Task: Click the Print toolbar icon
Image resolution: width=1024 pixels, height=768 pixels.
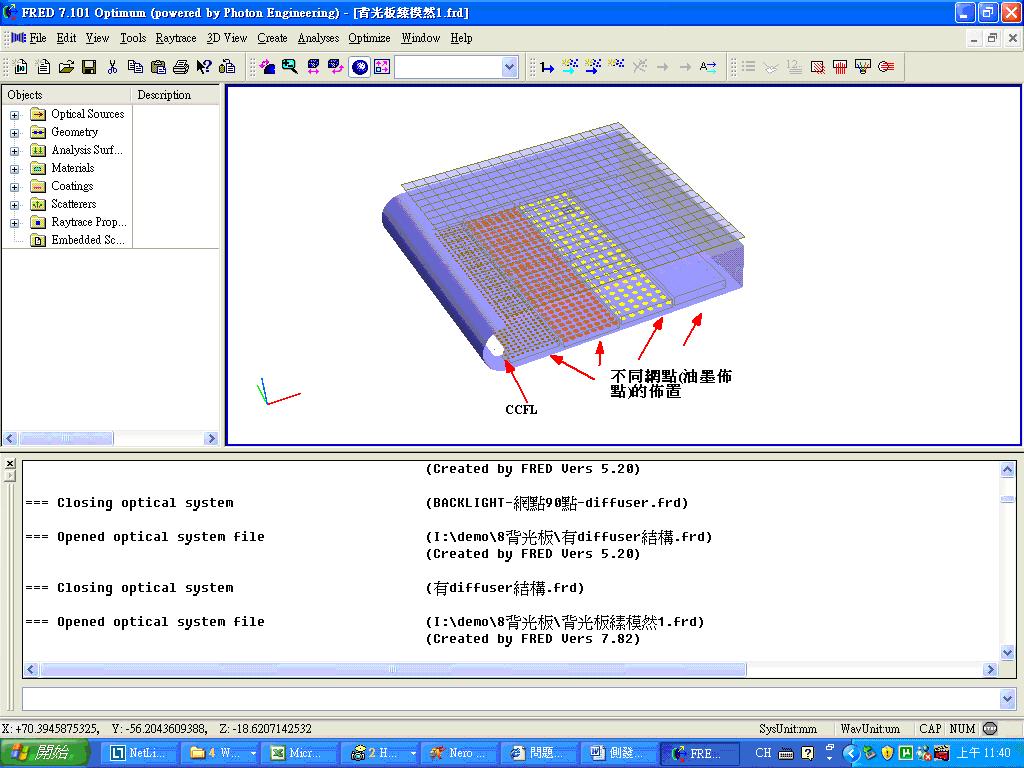Action: pos(181,67)
